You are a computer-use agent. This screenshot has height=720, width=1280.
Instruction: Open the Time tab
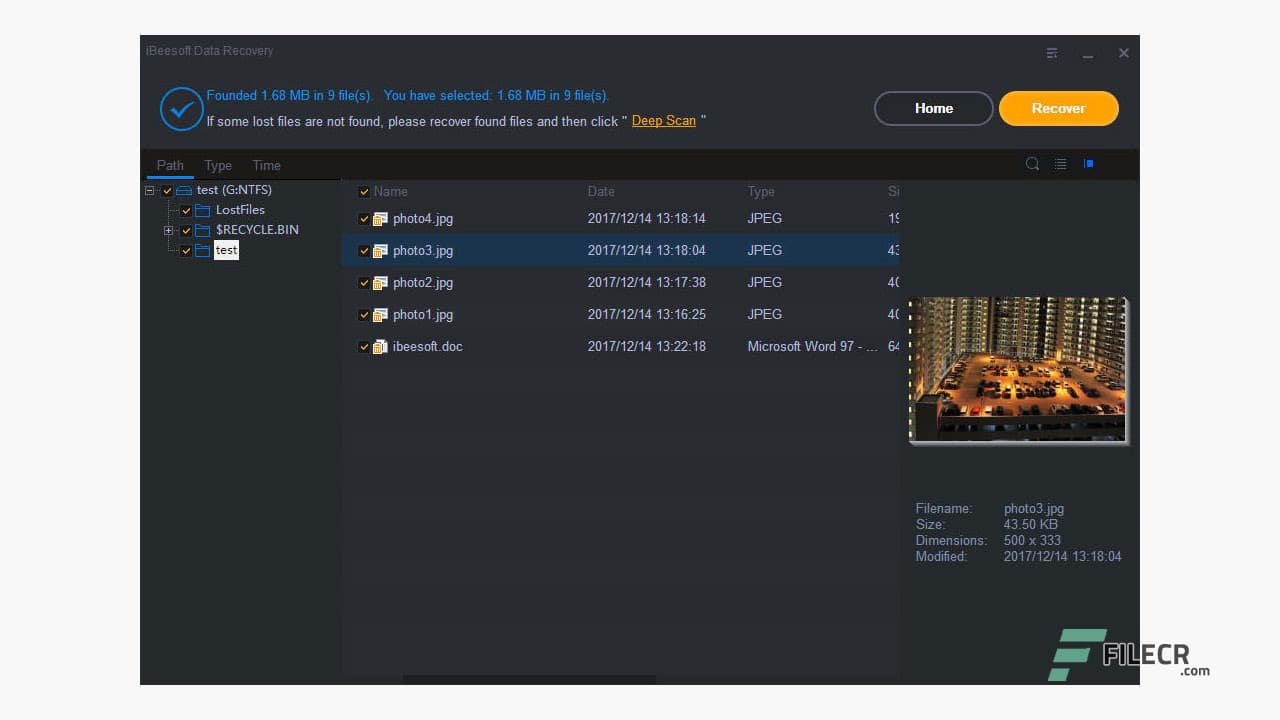[266, 165]
